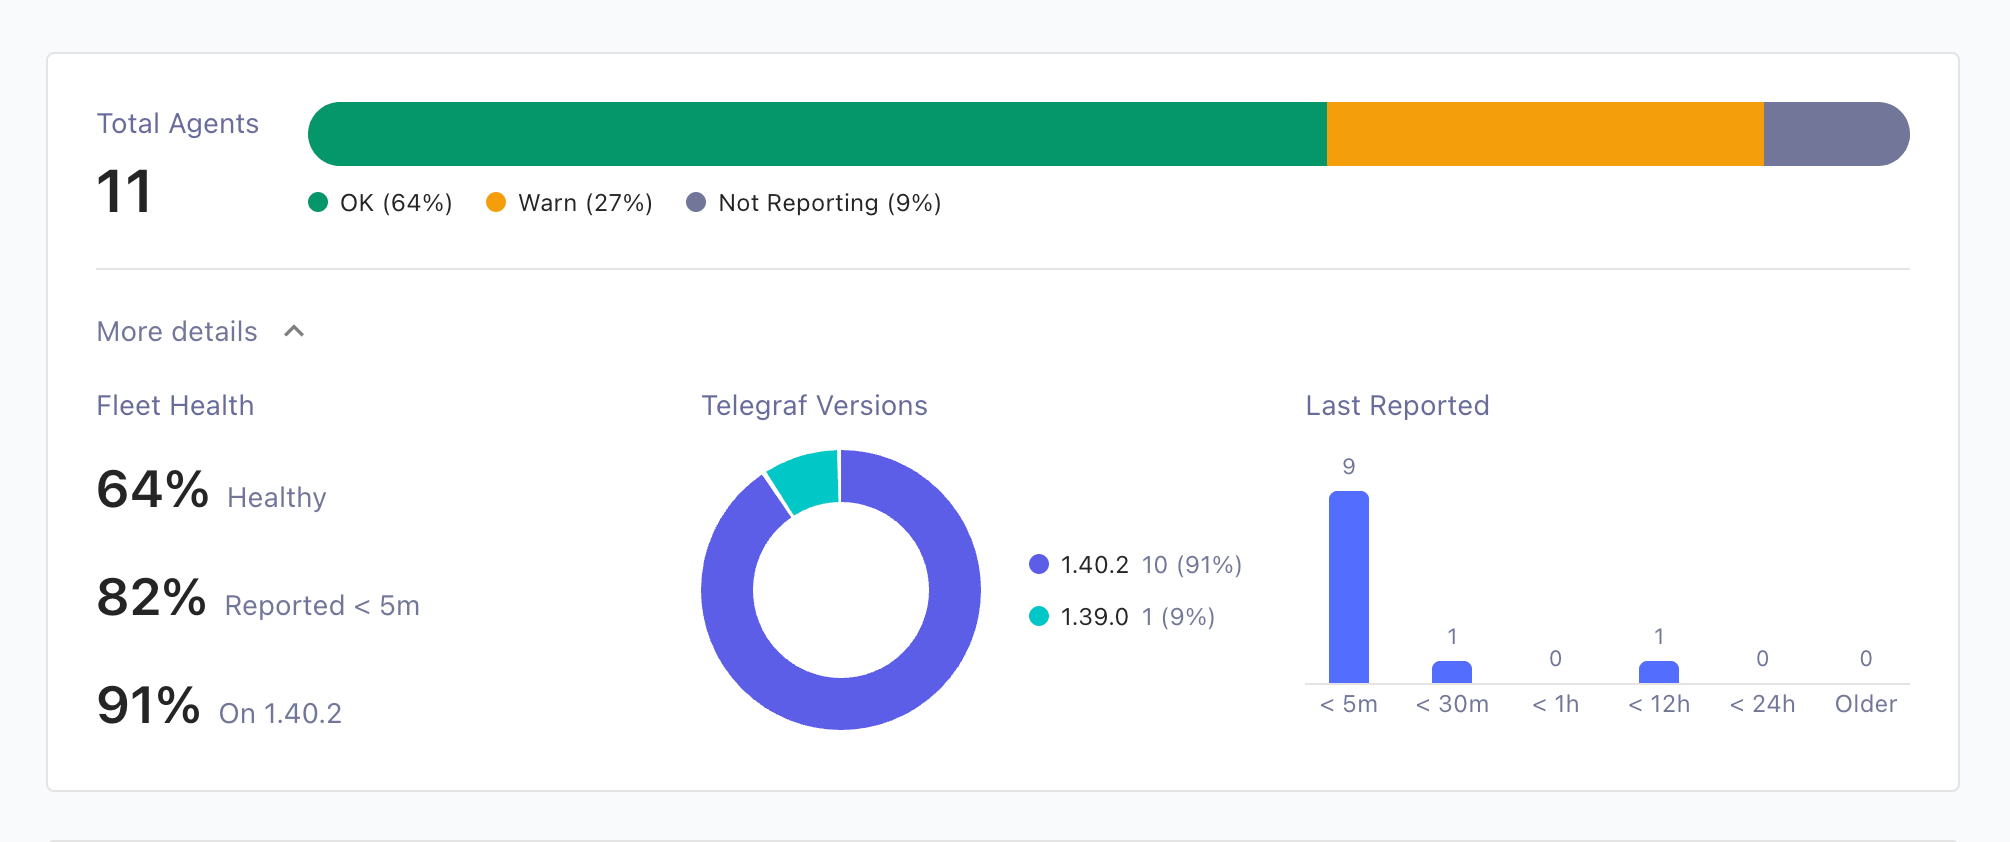
Task: Click the orange Warn bar segment
Action: click(x=1545, y=134)
